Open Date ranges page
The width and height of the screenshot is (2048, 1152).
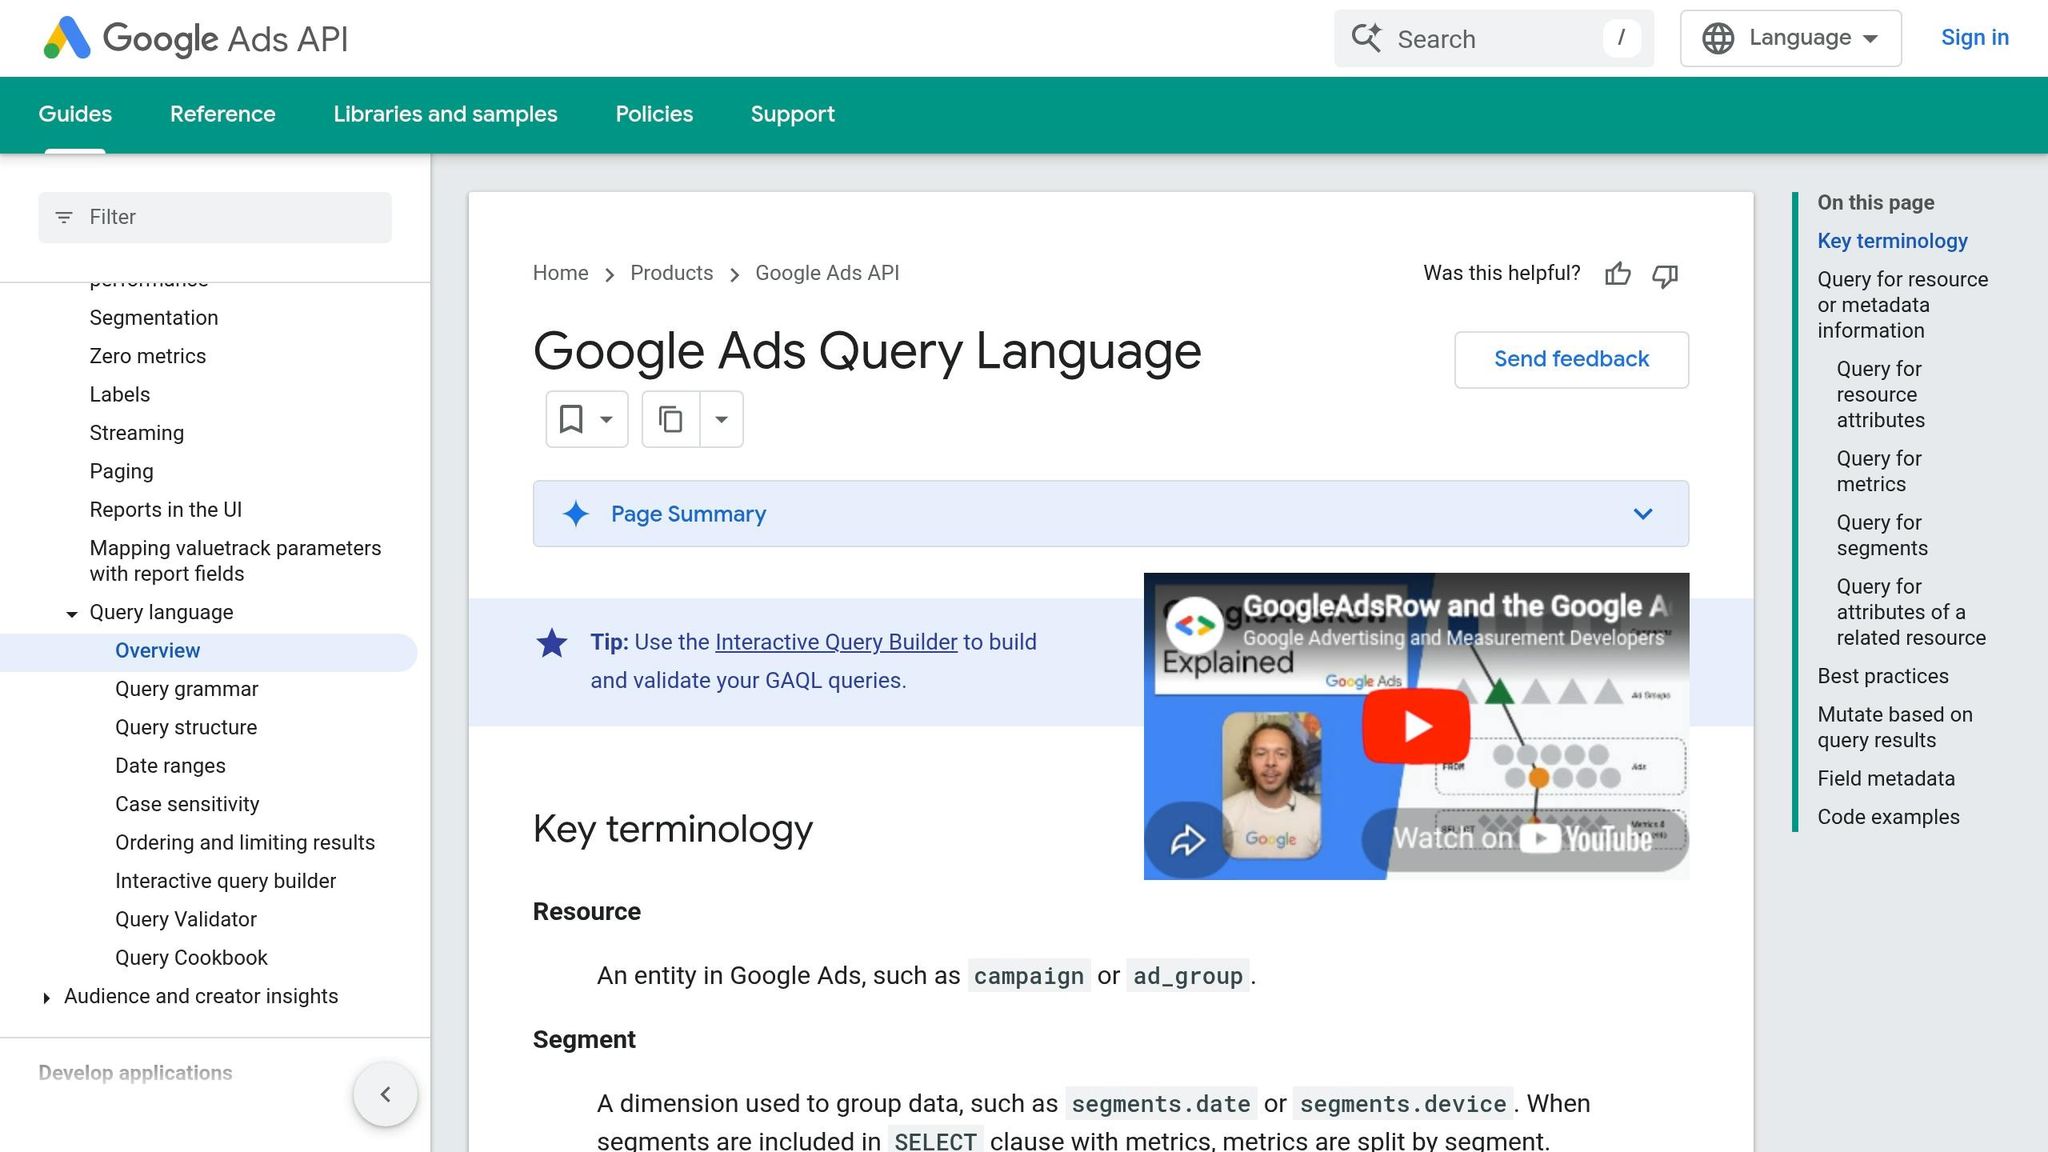(170, 766)
